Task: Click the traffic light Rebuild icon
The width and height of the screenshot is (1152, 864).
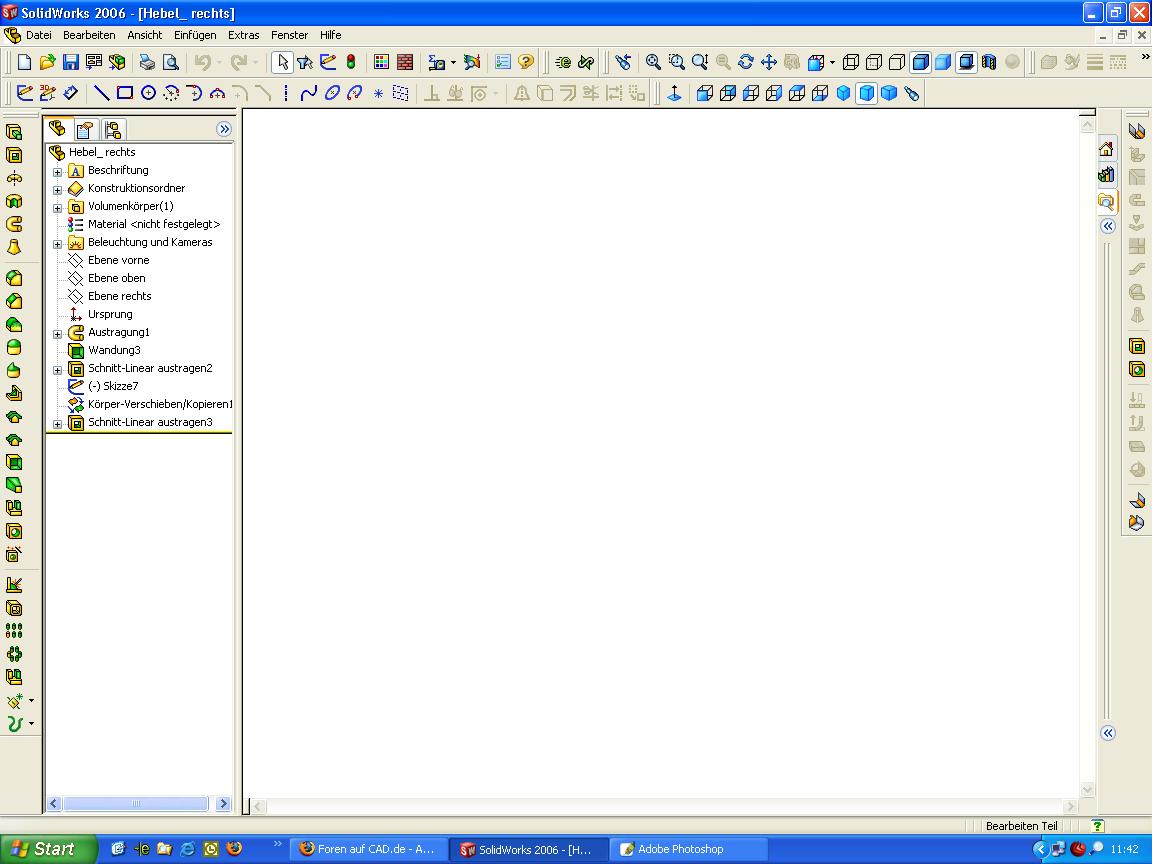Action: tap(351, 62)
